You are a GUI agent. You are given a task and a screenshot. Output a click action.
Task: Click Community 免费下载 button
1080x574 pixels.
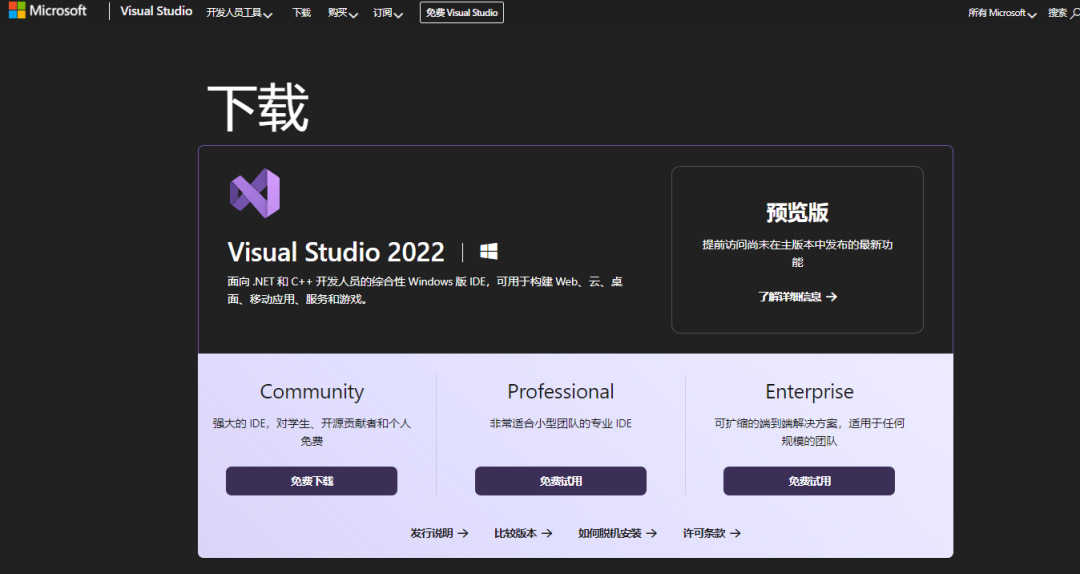click(311, 481)
